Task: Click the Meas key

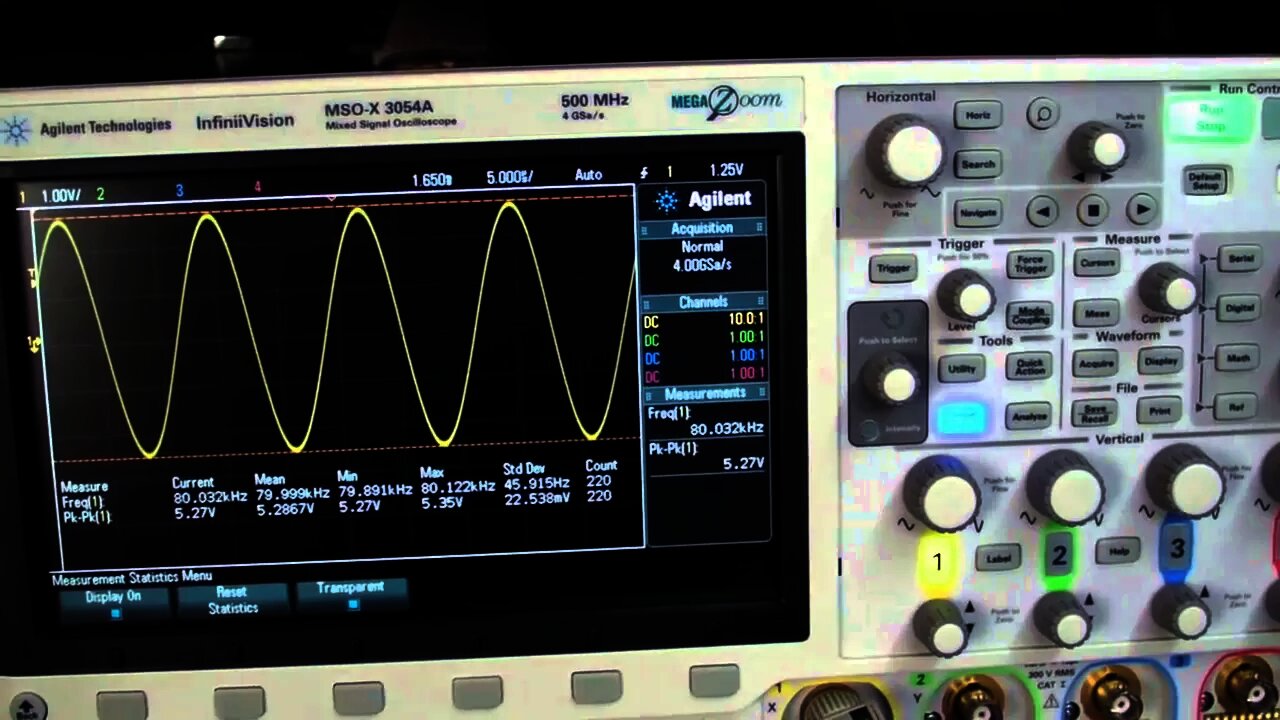Action: [x=1097, y=313]
